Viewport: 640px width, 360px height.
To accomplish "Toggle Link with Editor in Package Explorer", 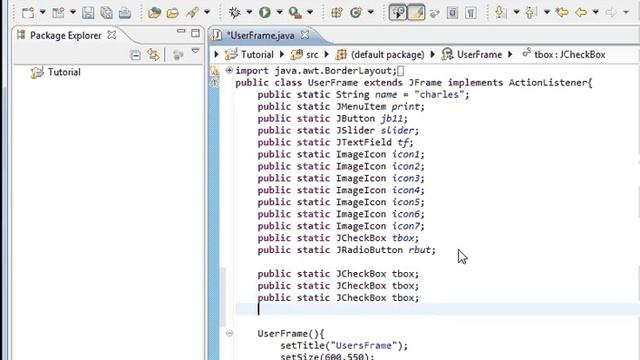I will (x=153, y=55).
